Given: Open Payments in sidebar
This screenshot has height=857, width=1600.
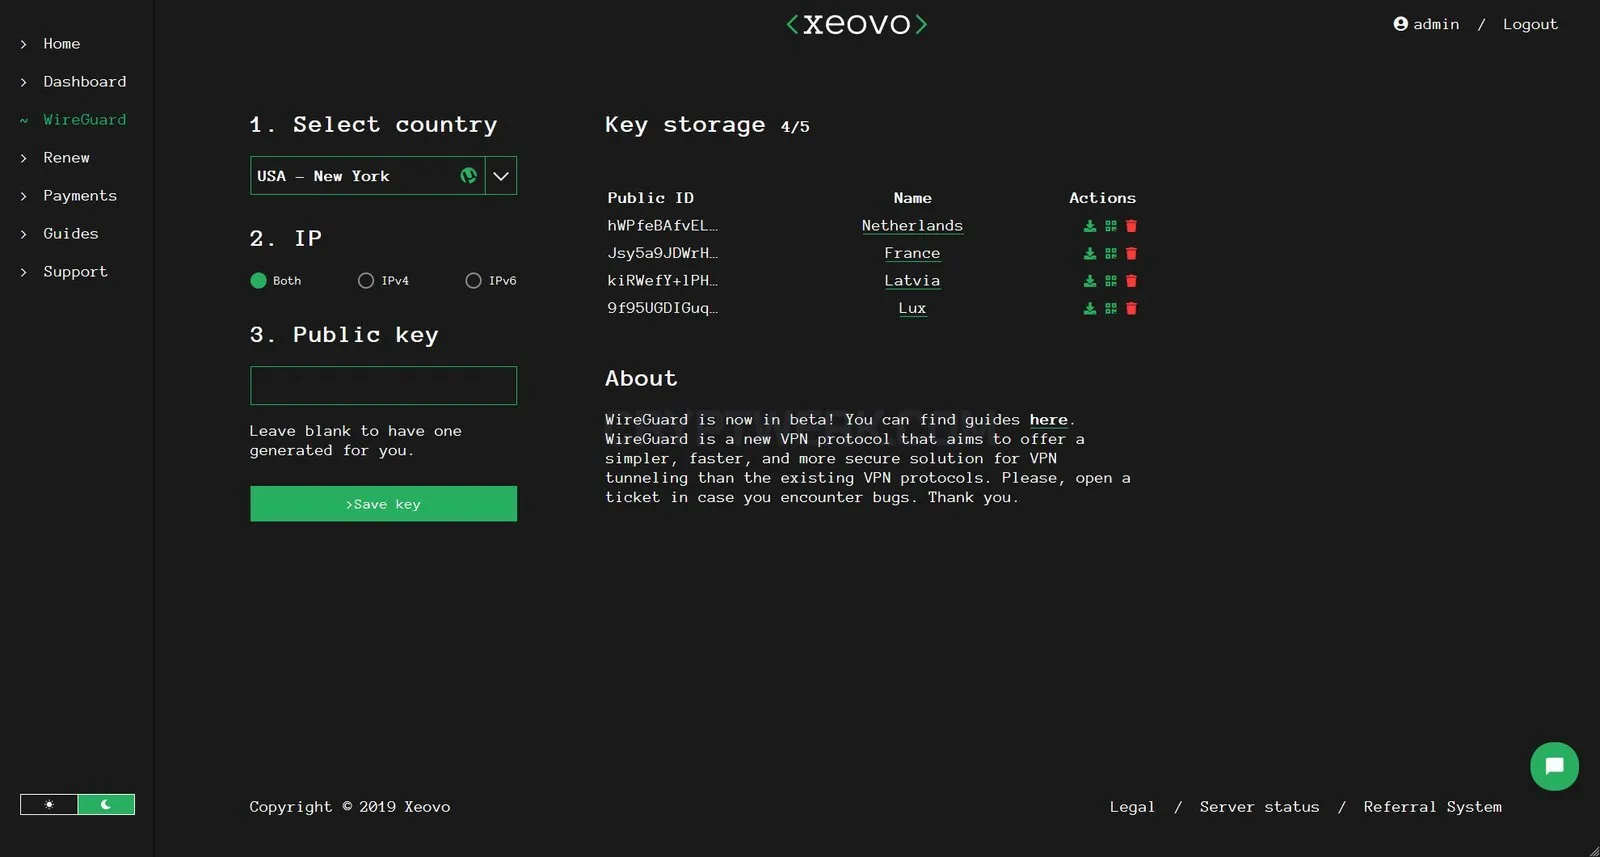Looking at the screenshot, I should [x=80, y=196].
